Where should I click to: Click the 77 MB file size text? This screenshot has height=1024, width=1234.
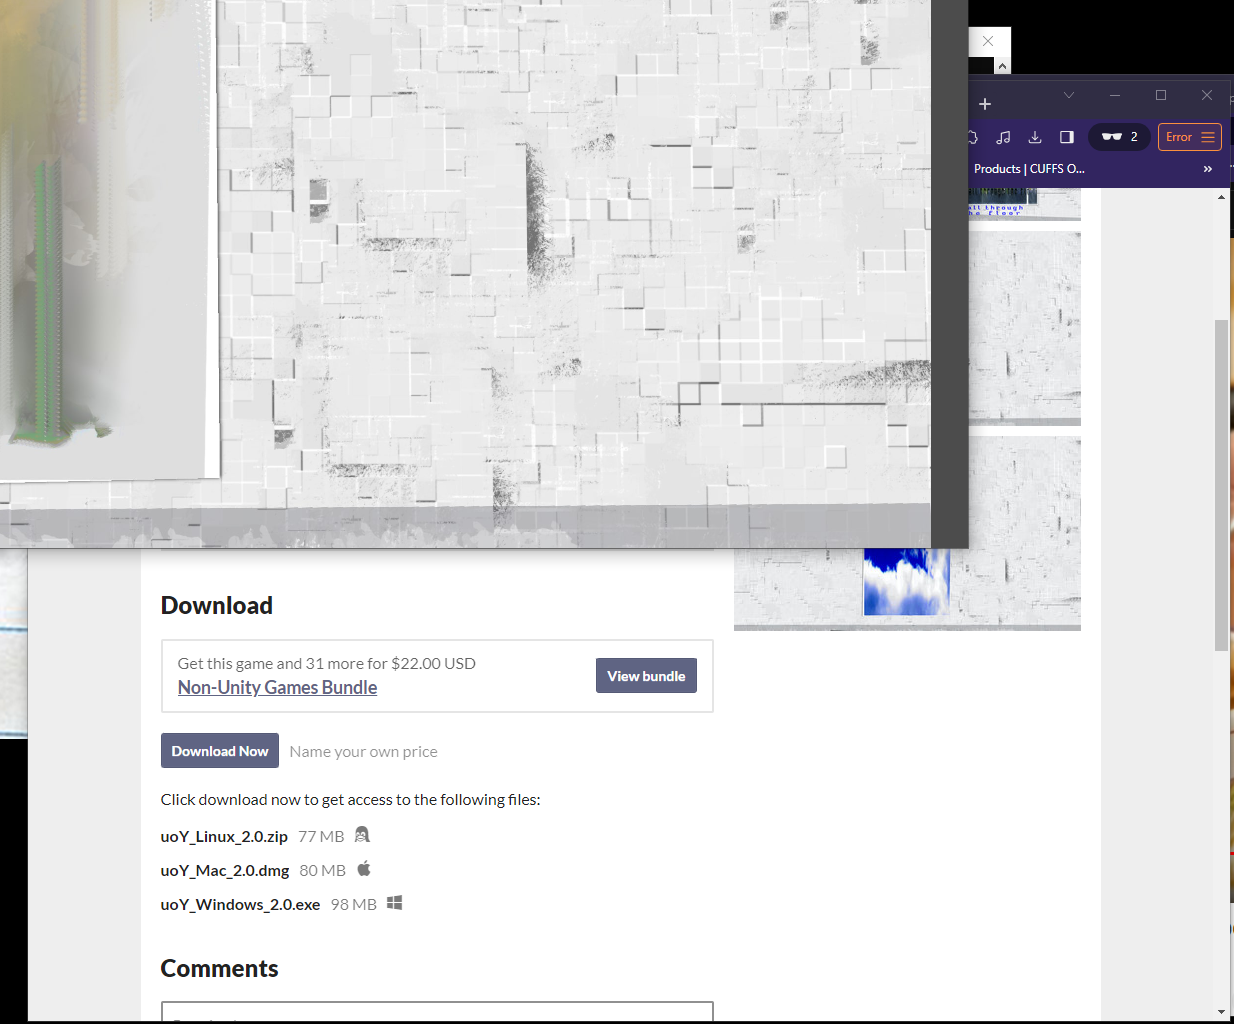[x=321, y=836]
